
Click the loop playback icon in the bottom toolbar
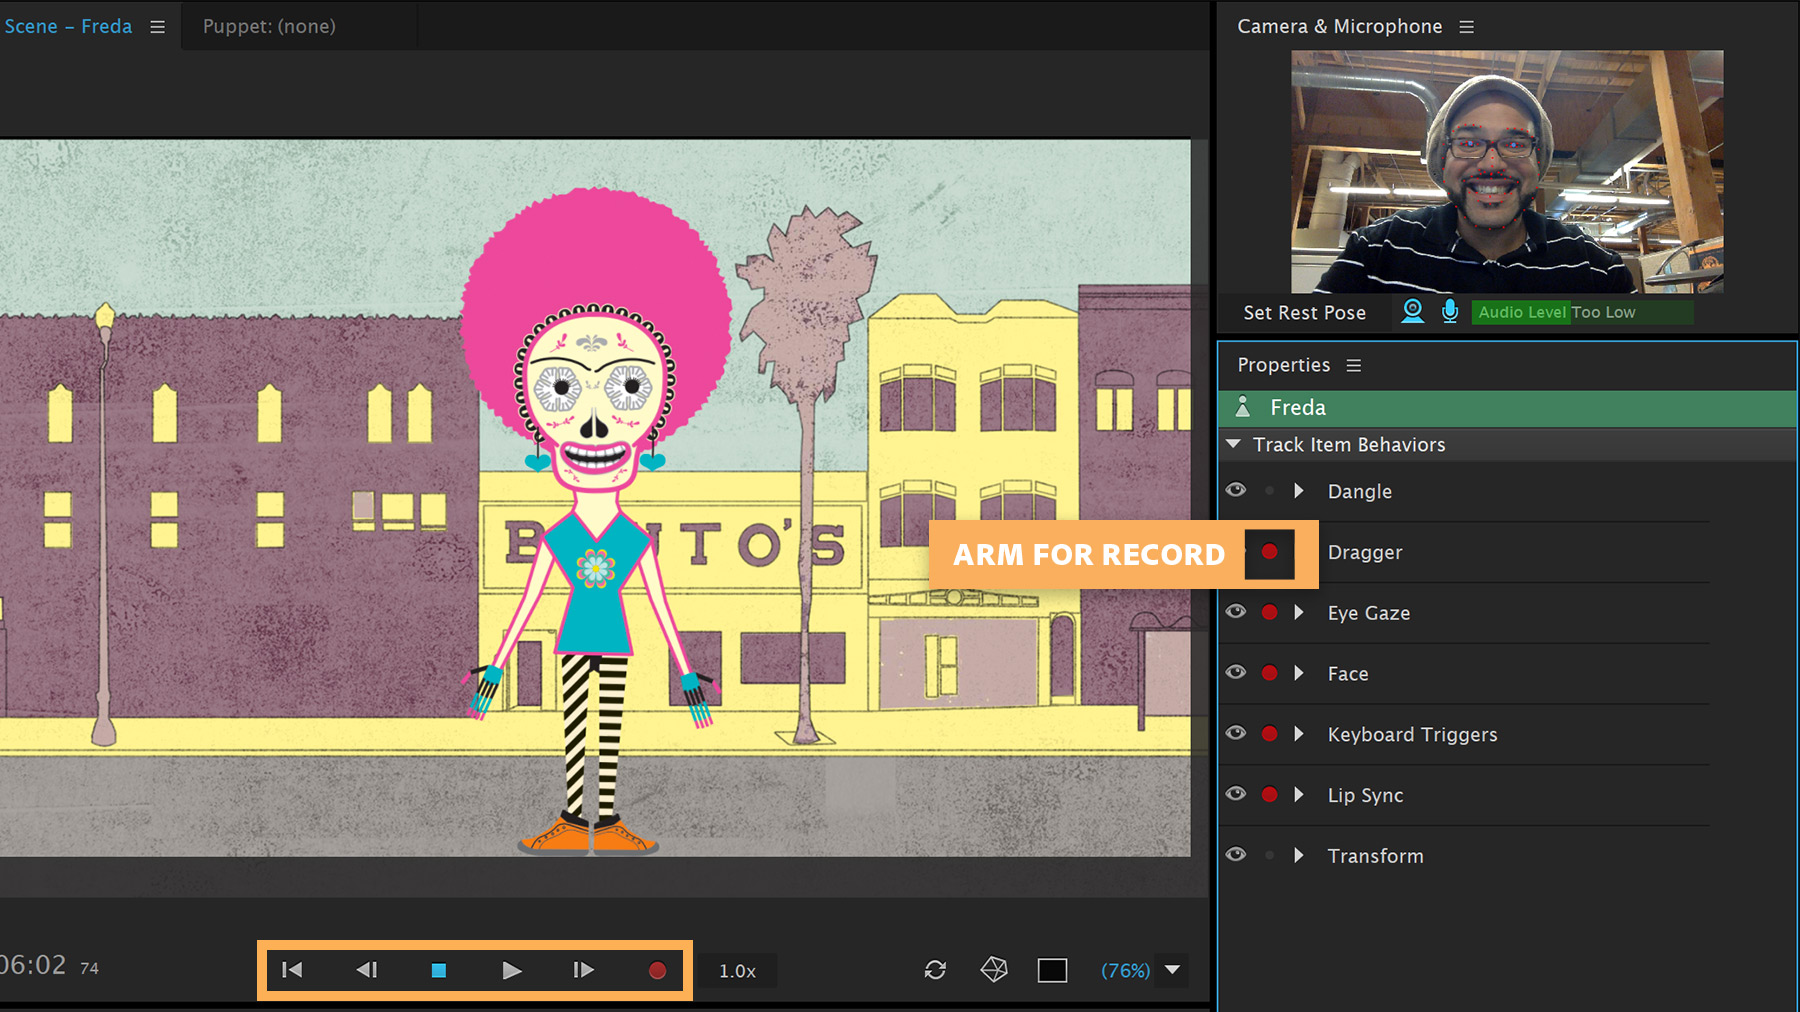pos(934,969)
